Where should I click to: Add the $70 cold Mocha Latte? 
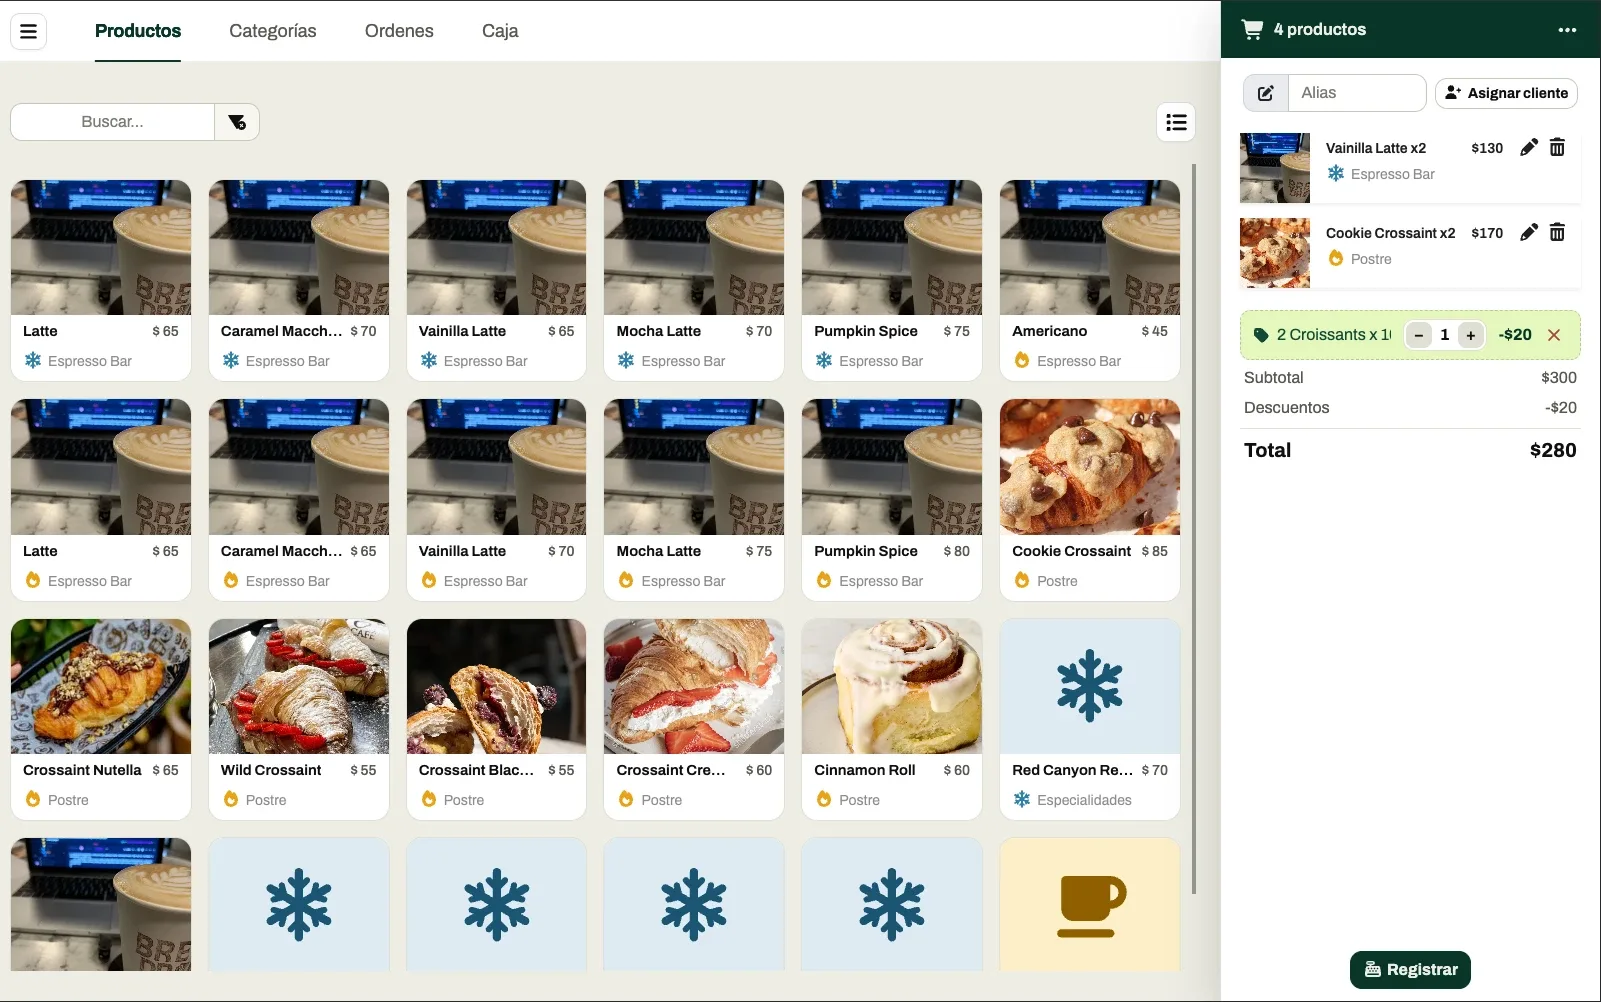pos(694,280)
